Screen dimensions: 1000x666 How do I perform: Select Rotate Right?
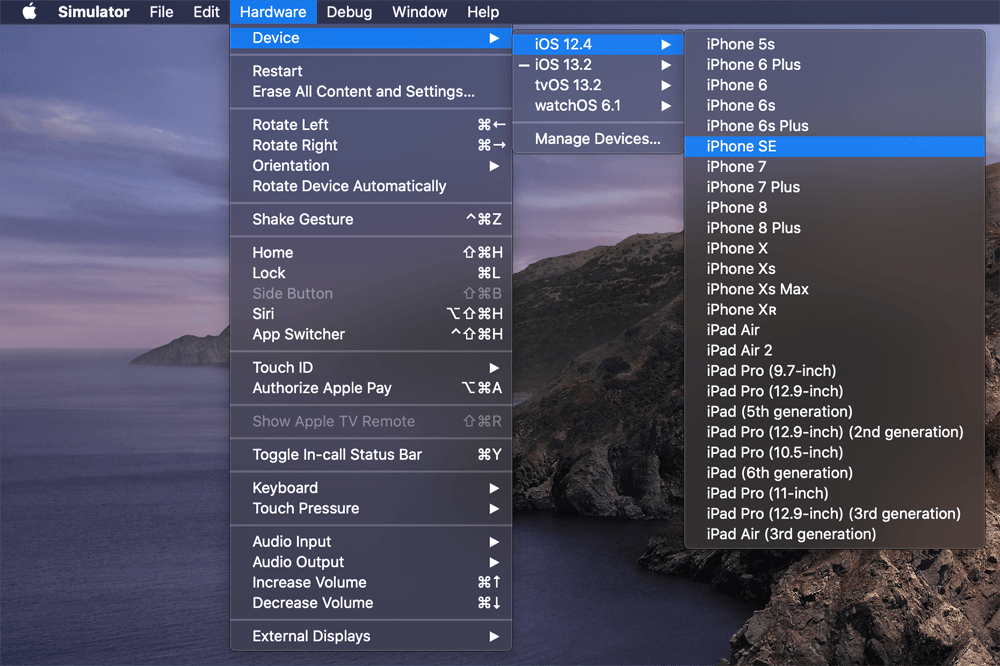[371, 145]
